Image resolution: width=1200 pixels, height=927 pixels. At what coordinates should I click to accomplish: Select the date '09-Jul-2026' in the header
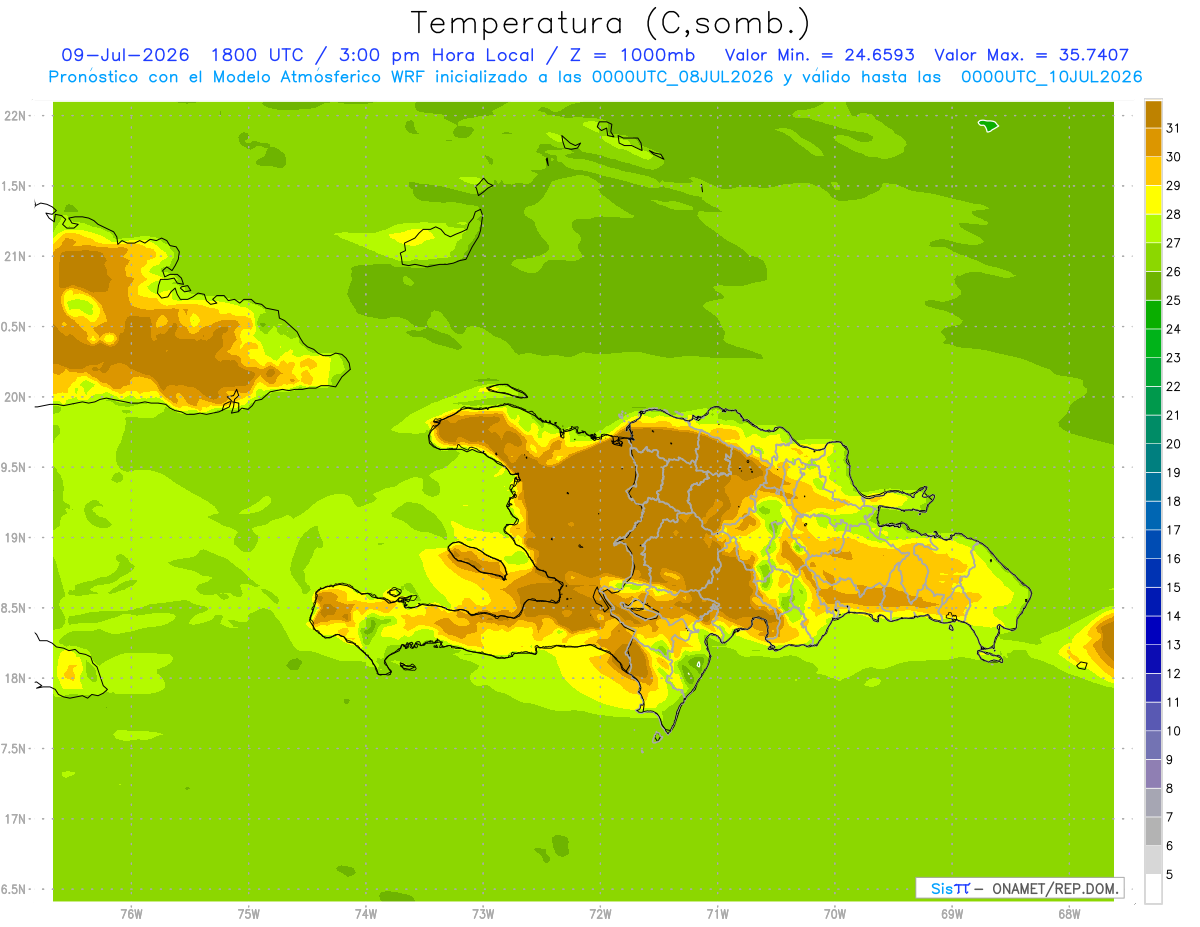125,55
